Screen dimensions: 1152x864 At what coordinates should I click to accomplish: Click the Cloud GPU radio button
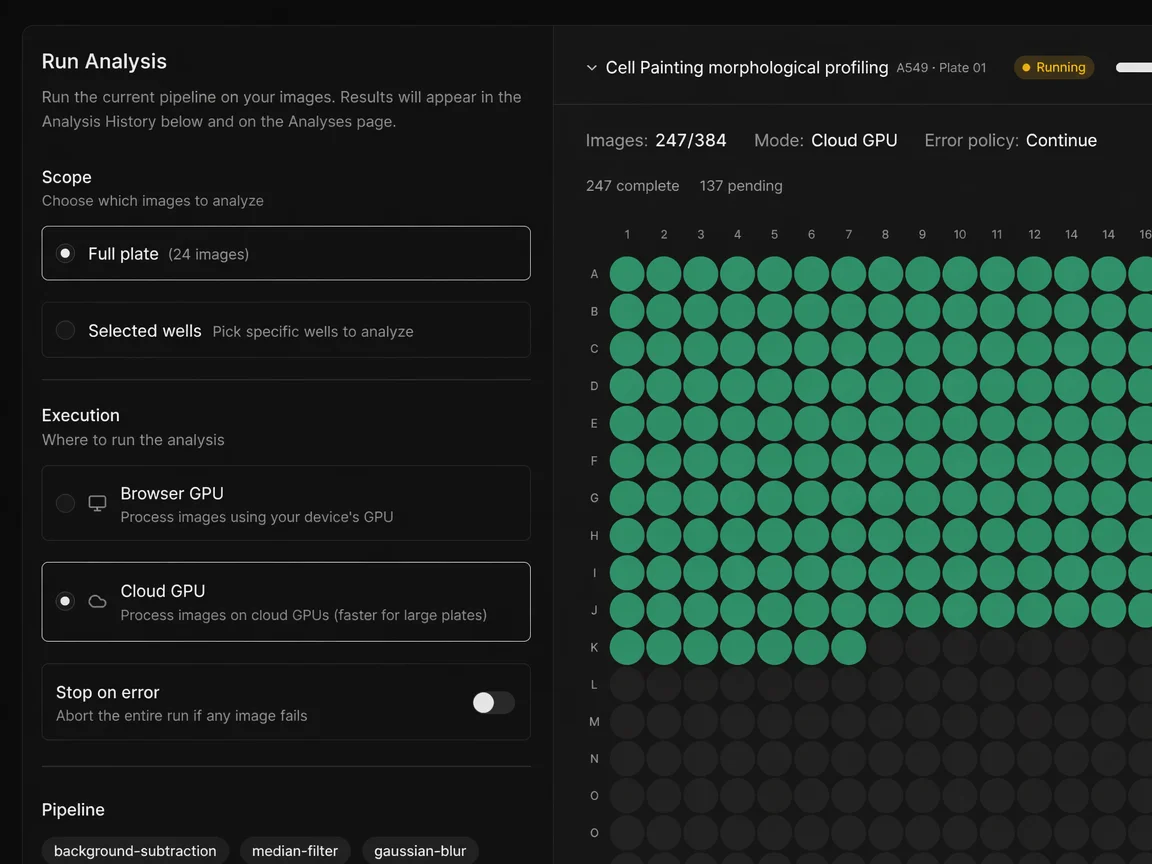tap(66, 602)
